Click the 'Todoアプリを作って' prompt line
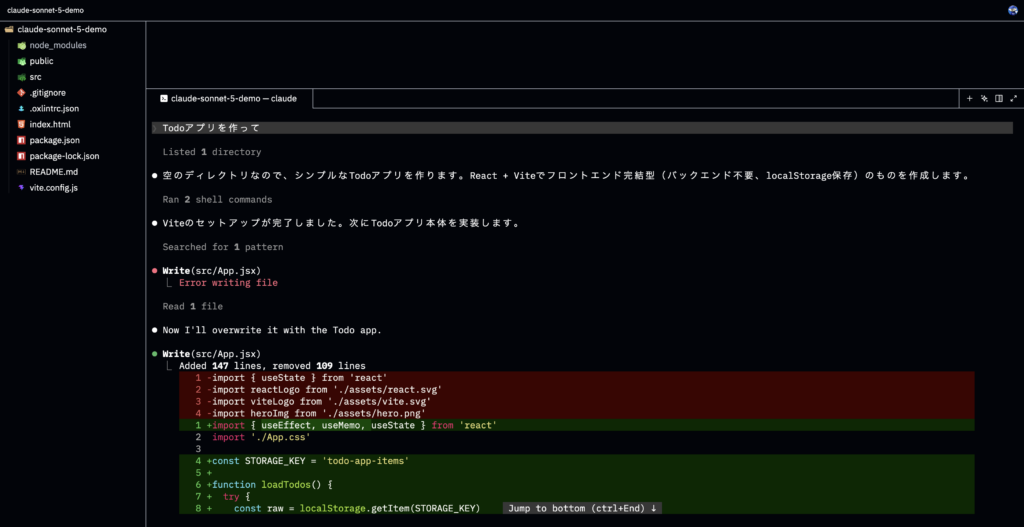 click(x=581, y=128)
